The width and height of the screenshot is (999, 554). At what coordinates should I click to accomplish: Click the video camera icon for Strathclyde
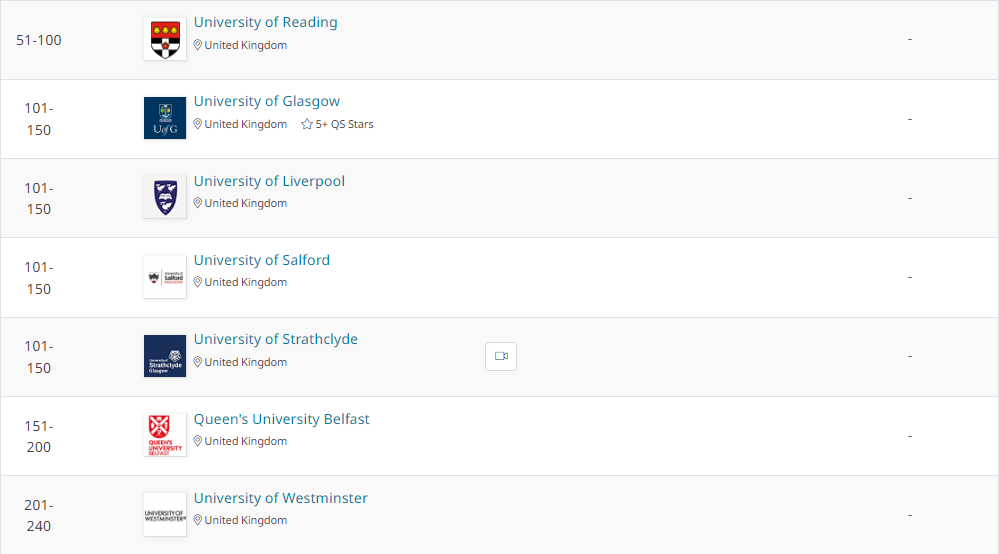[x=501, y=356]
